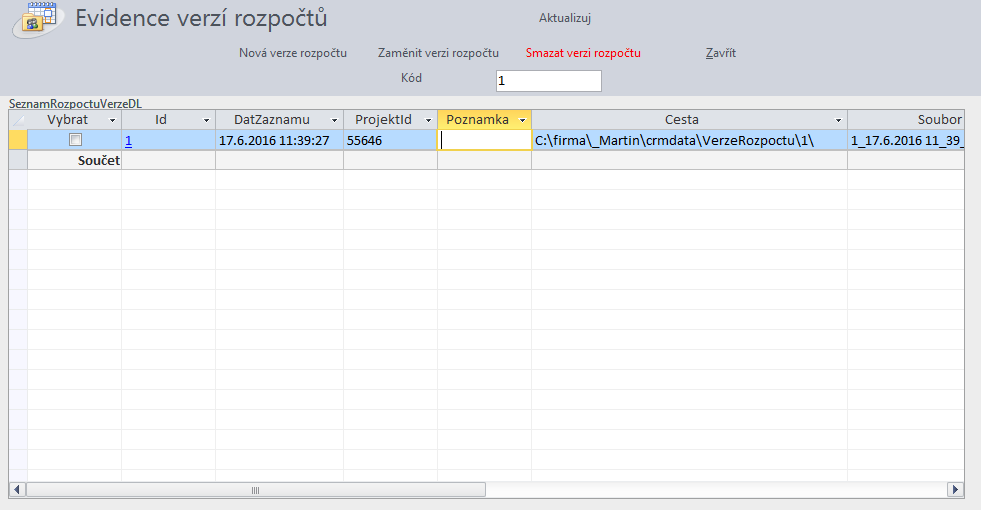Tick the Vybrat checkbox in first row

pos(75,141)
